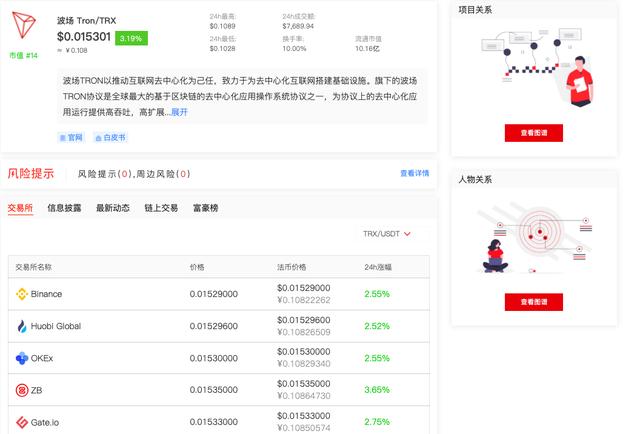Viewport: 640px width, 434px height.
Task: Click the Huobi Global exchange name
Action: point(56,326)
